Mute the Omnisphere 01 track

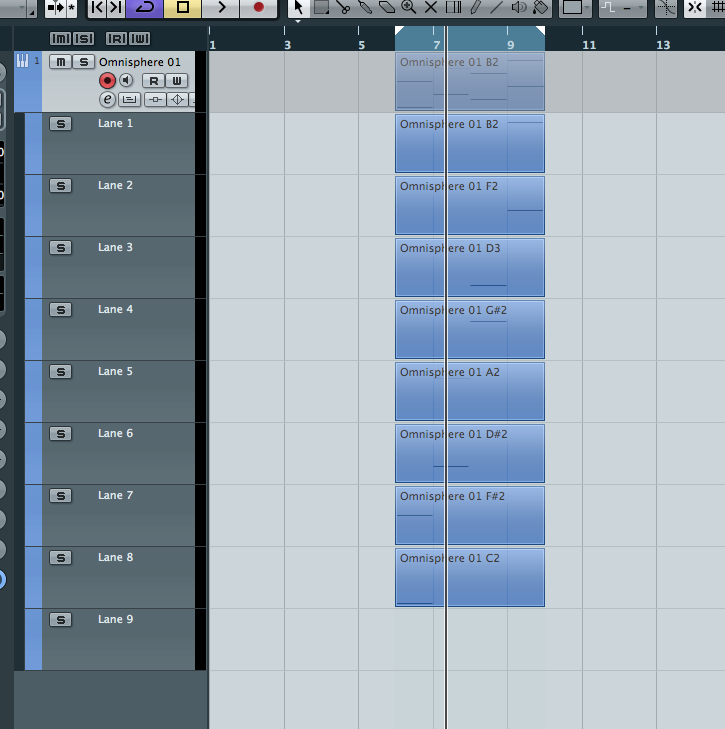(x=61, y=62)
